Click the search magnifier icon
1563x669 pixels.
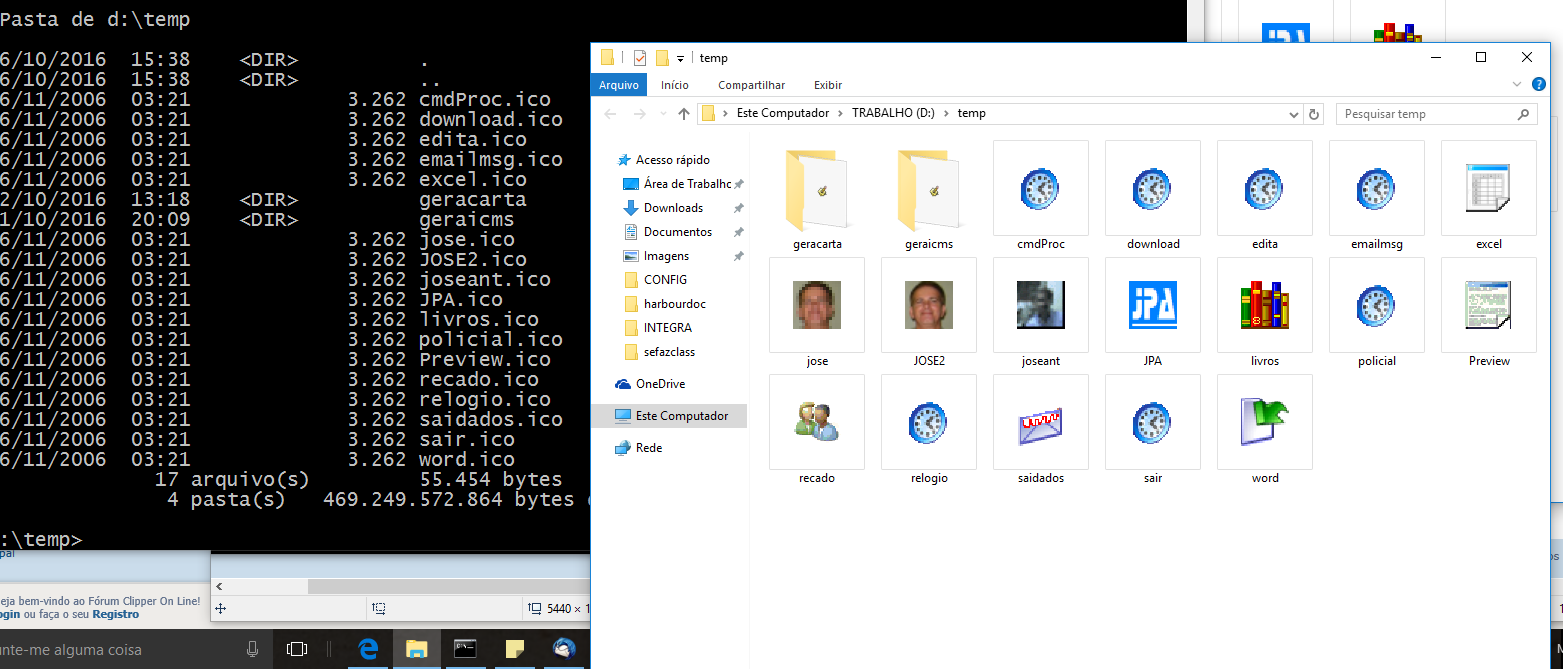(x=1524, y=114)
